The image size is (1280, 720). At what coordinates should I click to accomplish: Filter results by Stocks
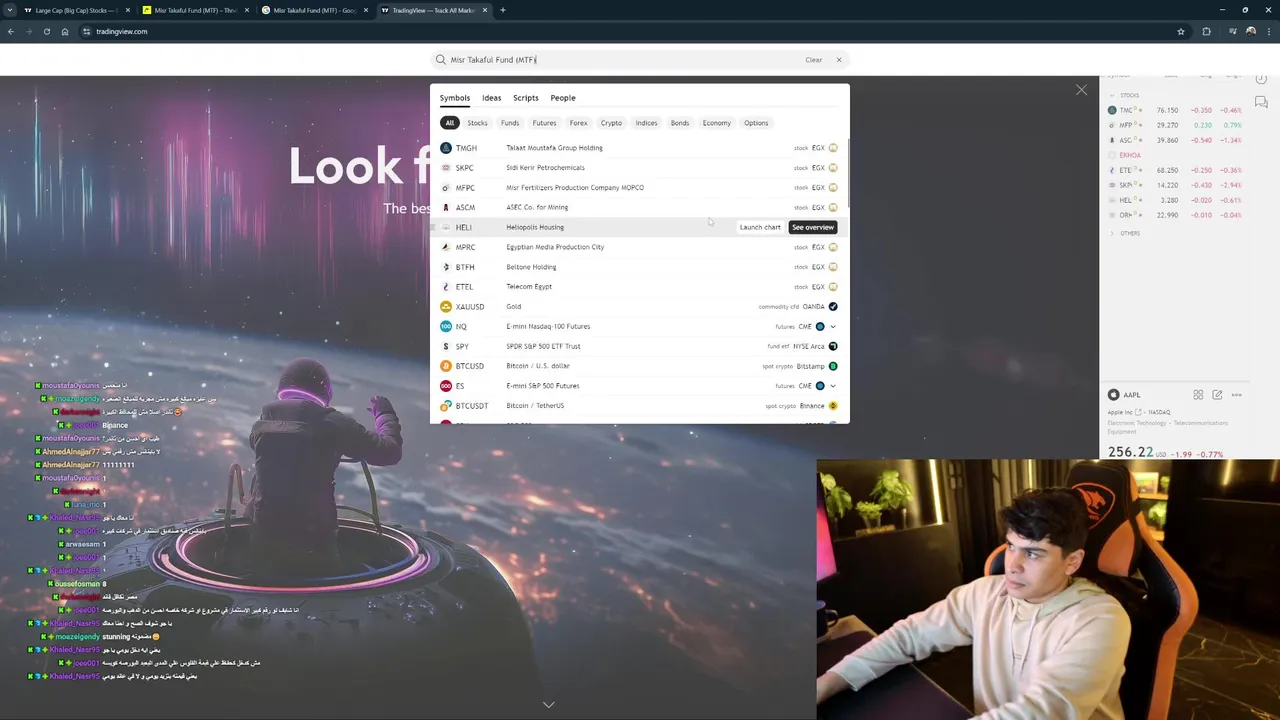pos(477,123)
